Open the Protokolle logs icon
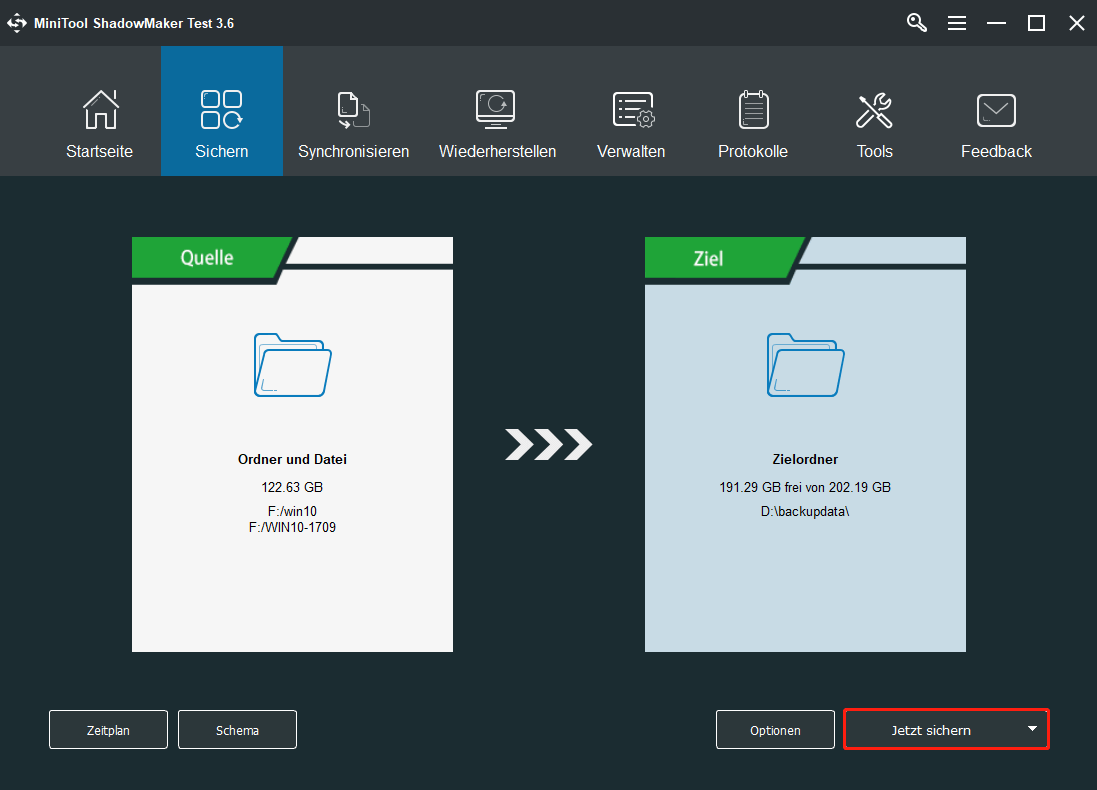 click(x=753, y=110)
